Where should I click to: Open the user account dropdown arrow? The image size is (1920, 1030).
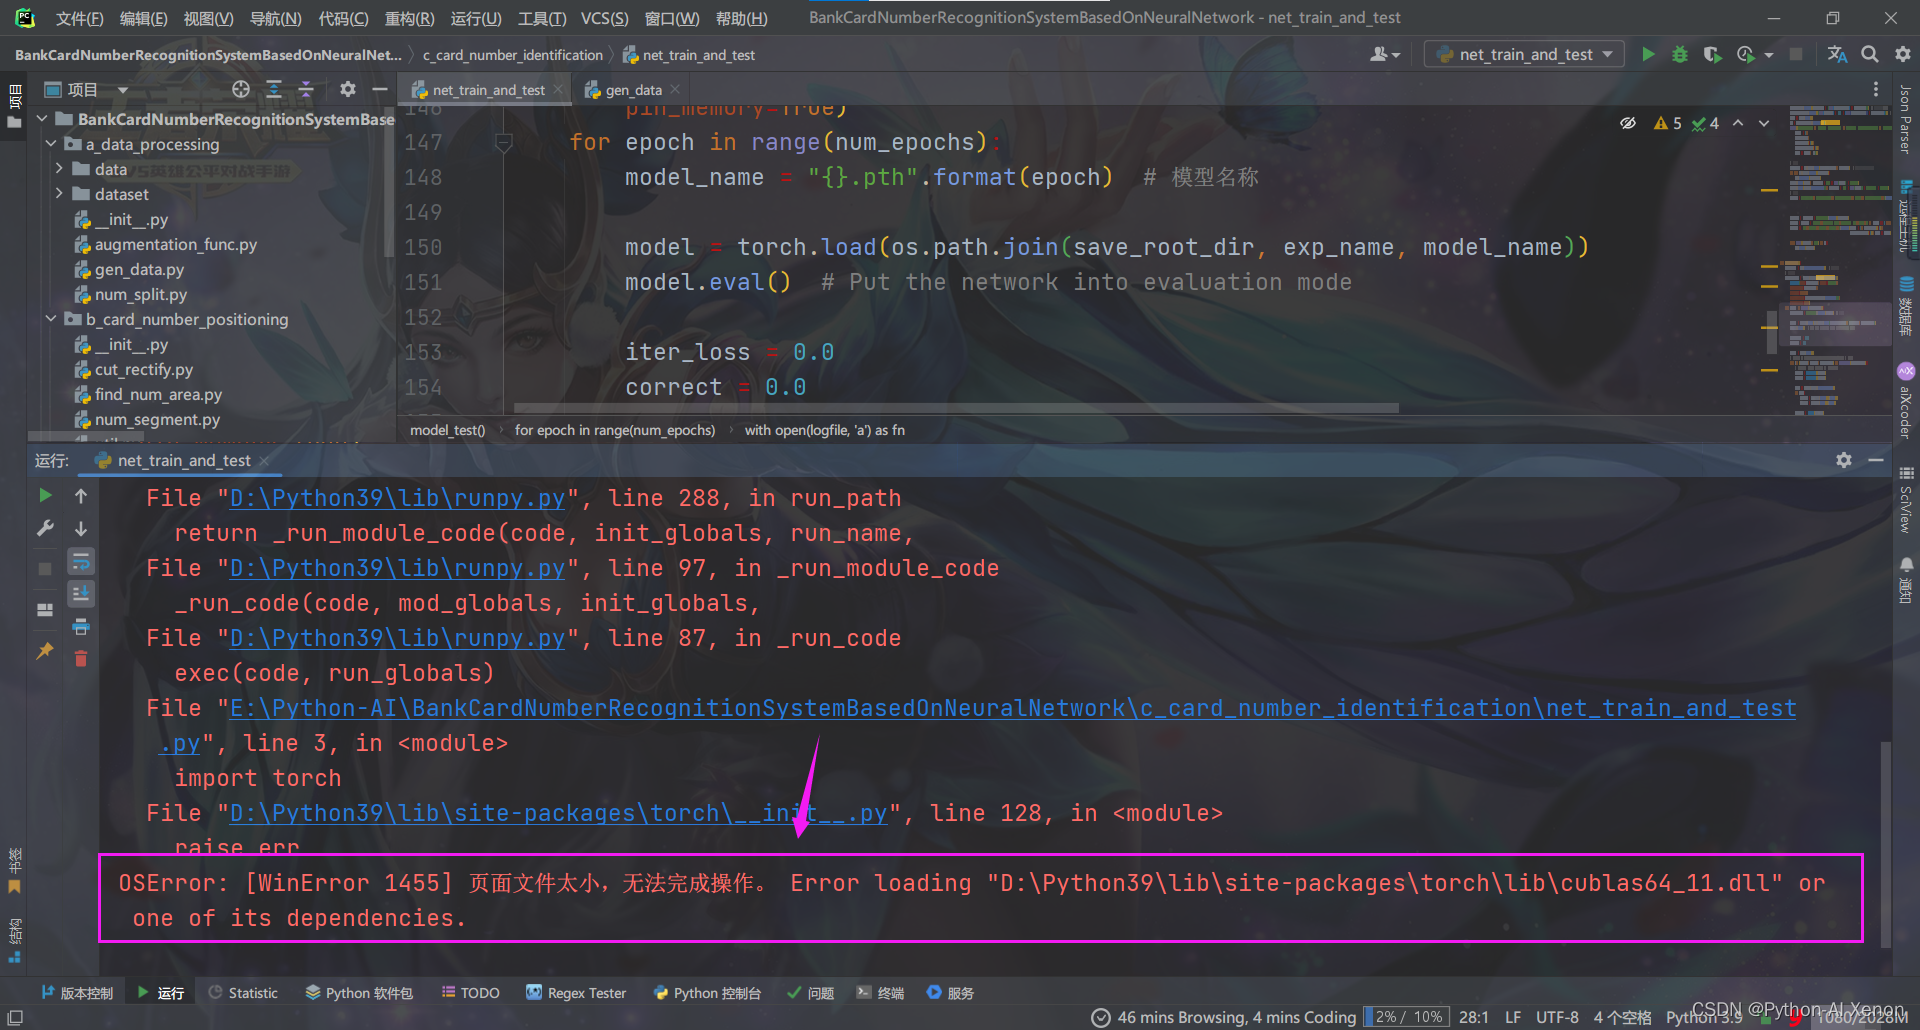point(1396,55)
